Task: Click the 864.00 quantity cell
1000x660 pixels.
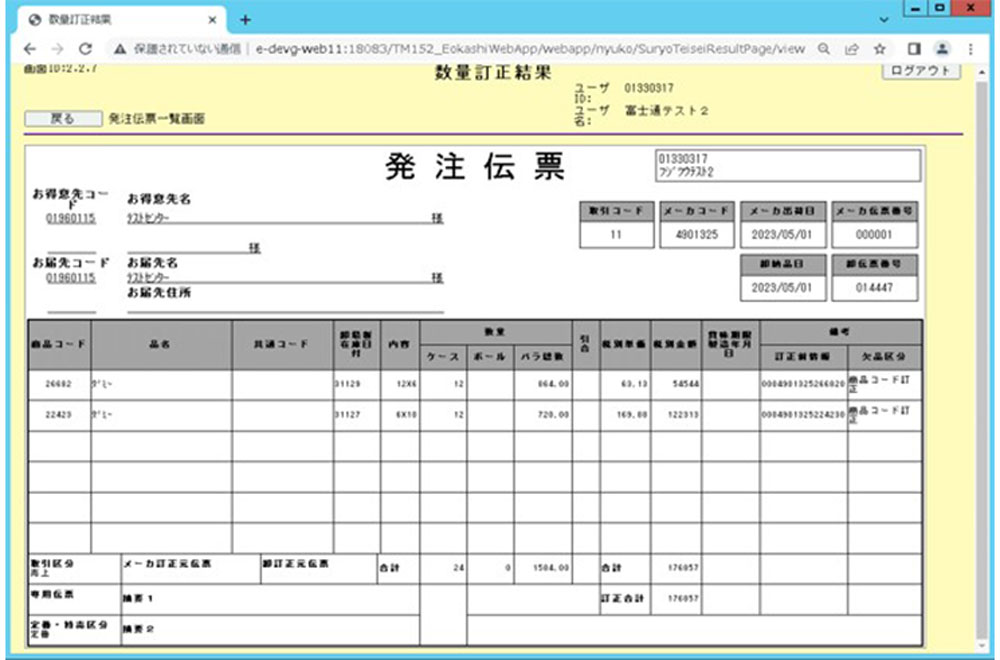Action: 543,385
